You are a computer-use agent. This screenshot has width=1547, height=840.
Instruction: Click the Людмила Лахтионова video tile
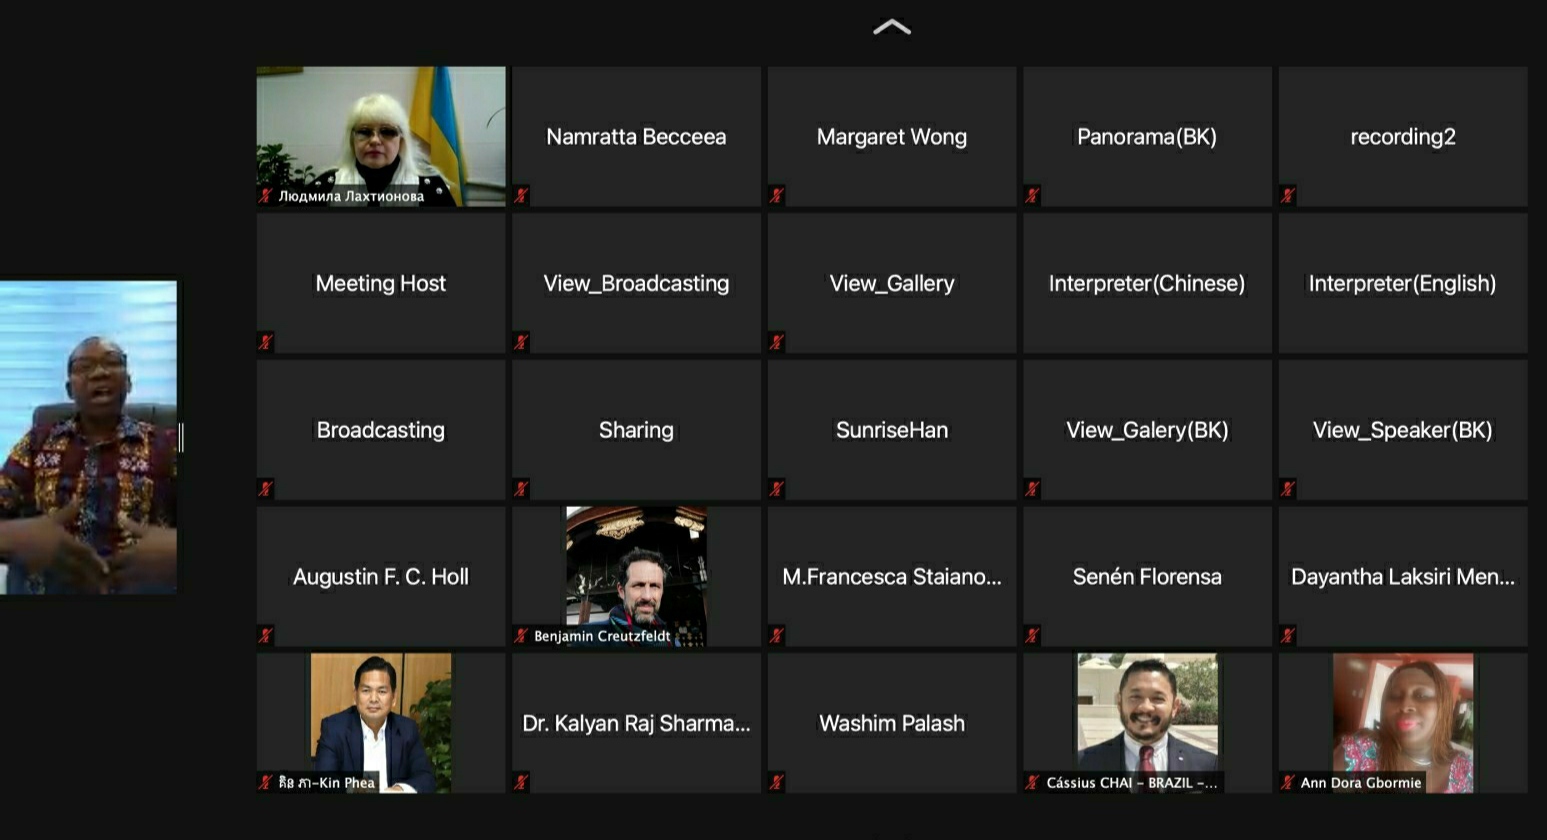(x=381, y=135)
